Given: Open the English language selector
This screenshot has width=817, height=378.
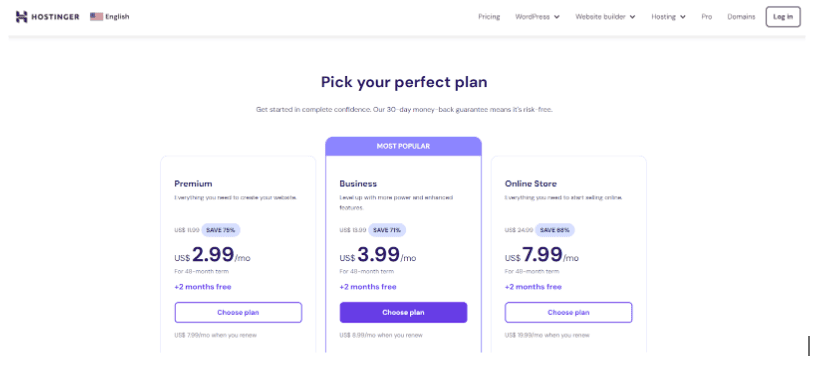Looking at the screenshot, I should pyautogui.click(x=110, y=17).
